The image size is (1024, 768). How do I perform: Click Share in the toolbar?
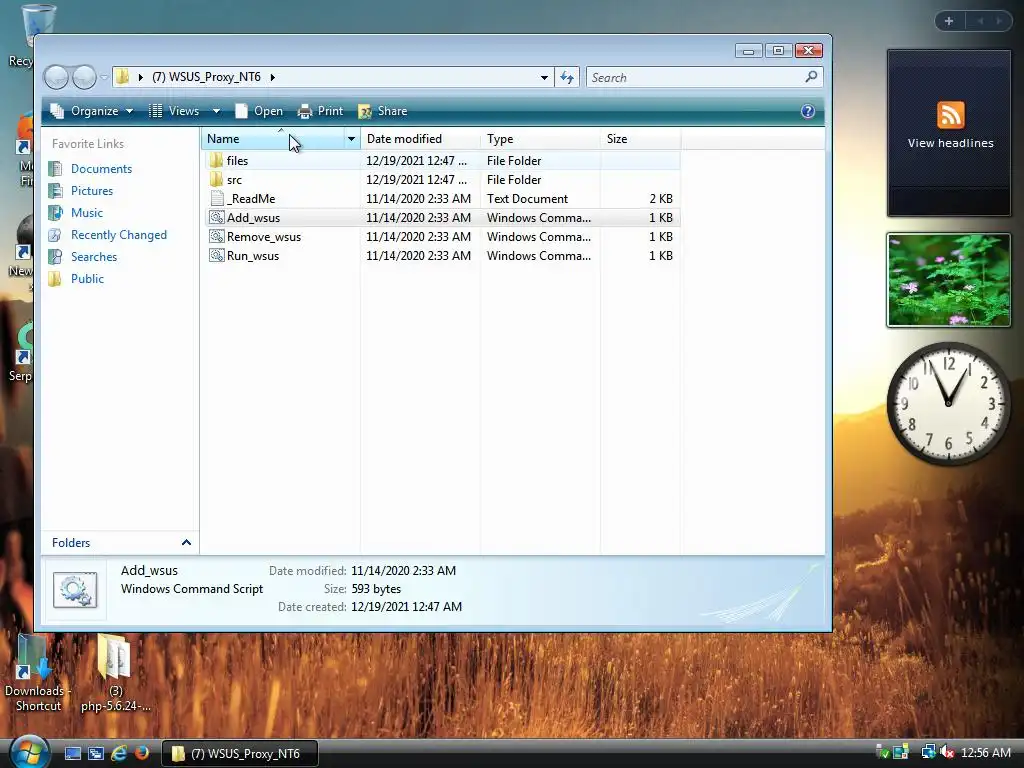click(383, 111)
